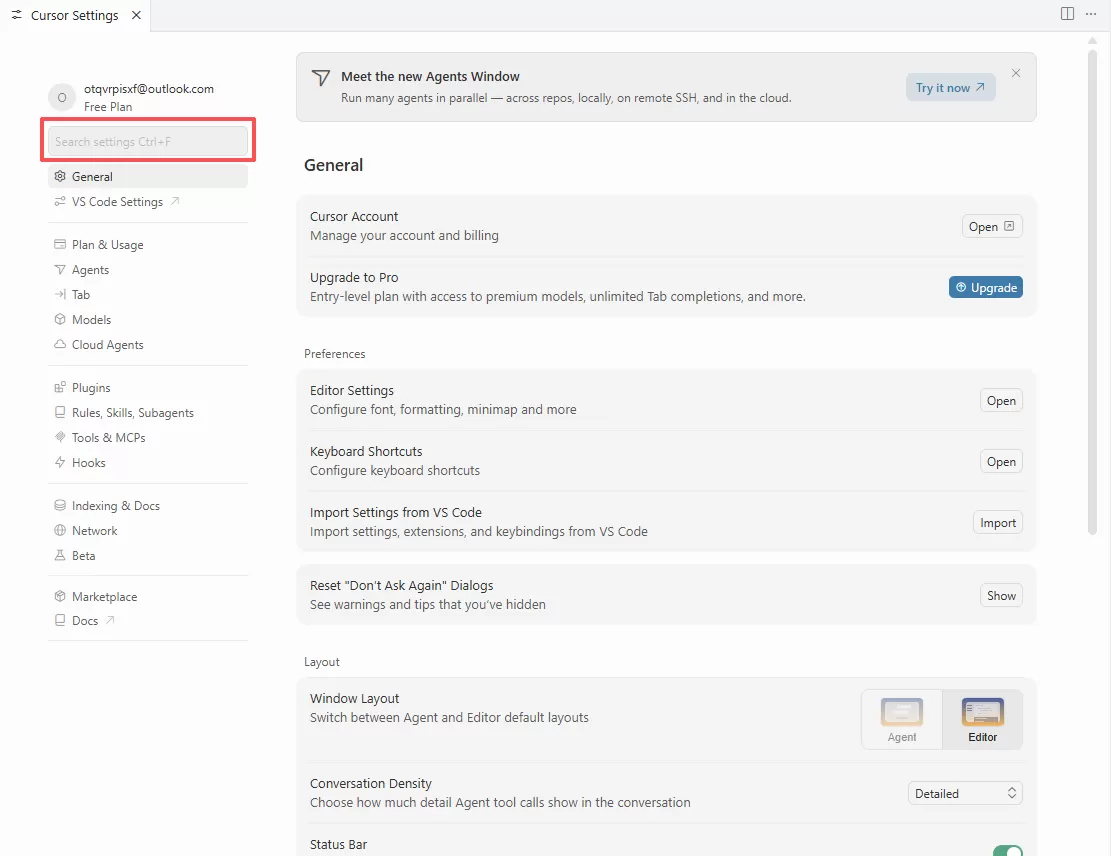Open the Conversation Density Detailed dropdown
Screen dimensions: 1111x856
tap(965, 793)
